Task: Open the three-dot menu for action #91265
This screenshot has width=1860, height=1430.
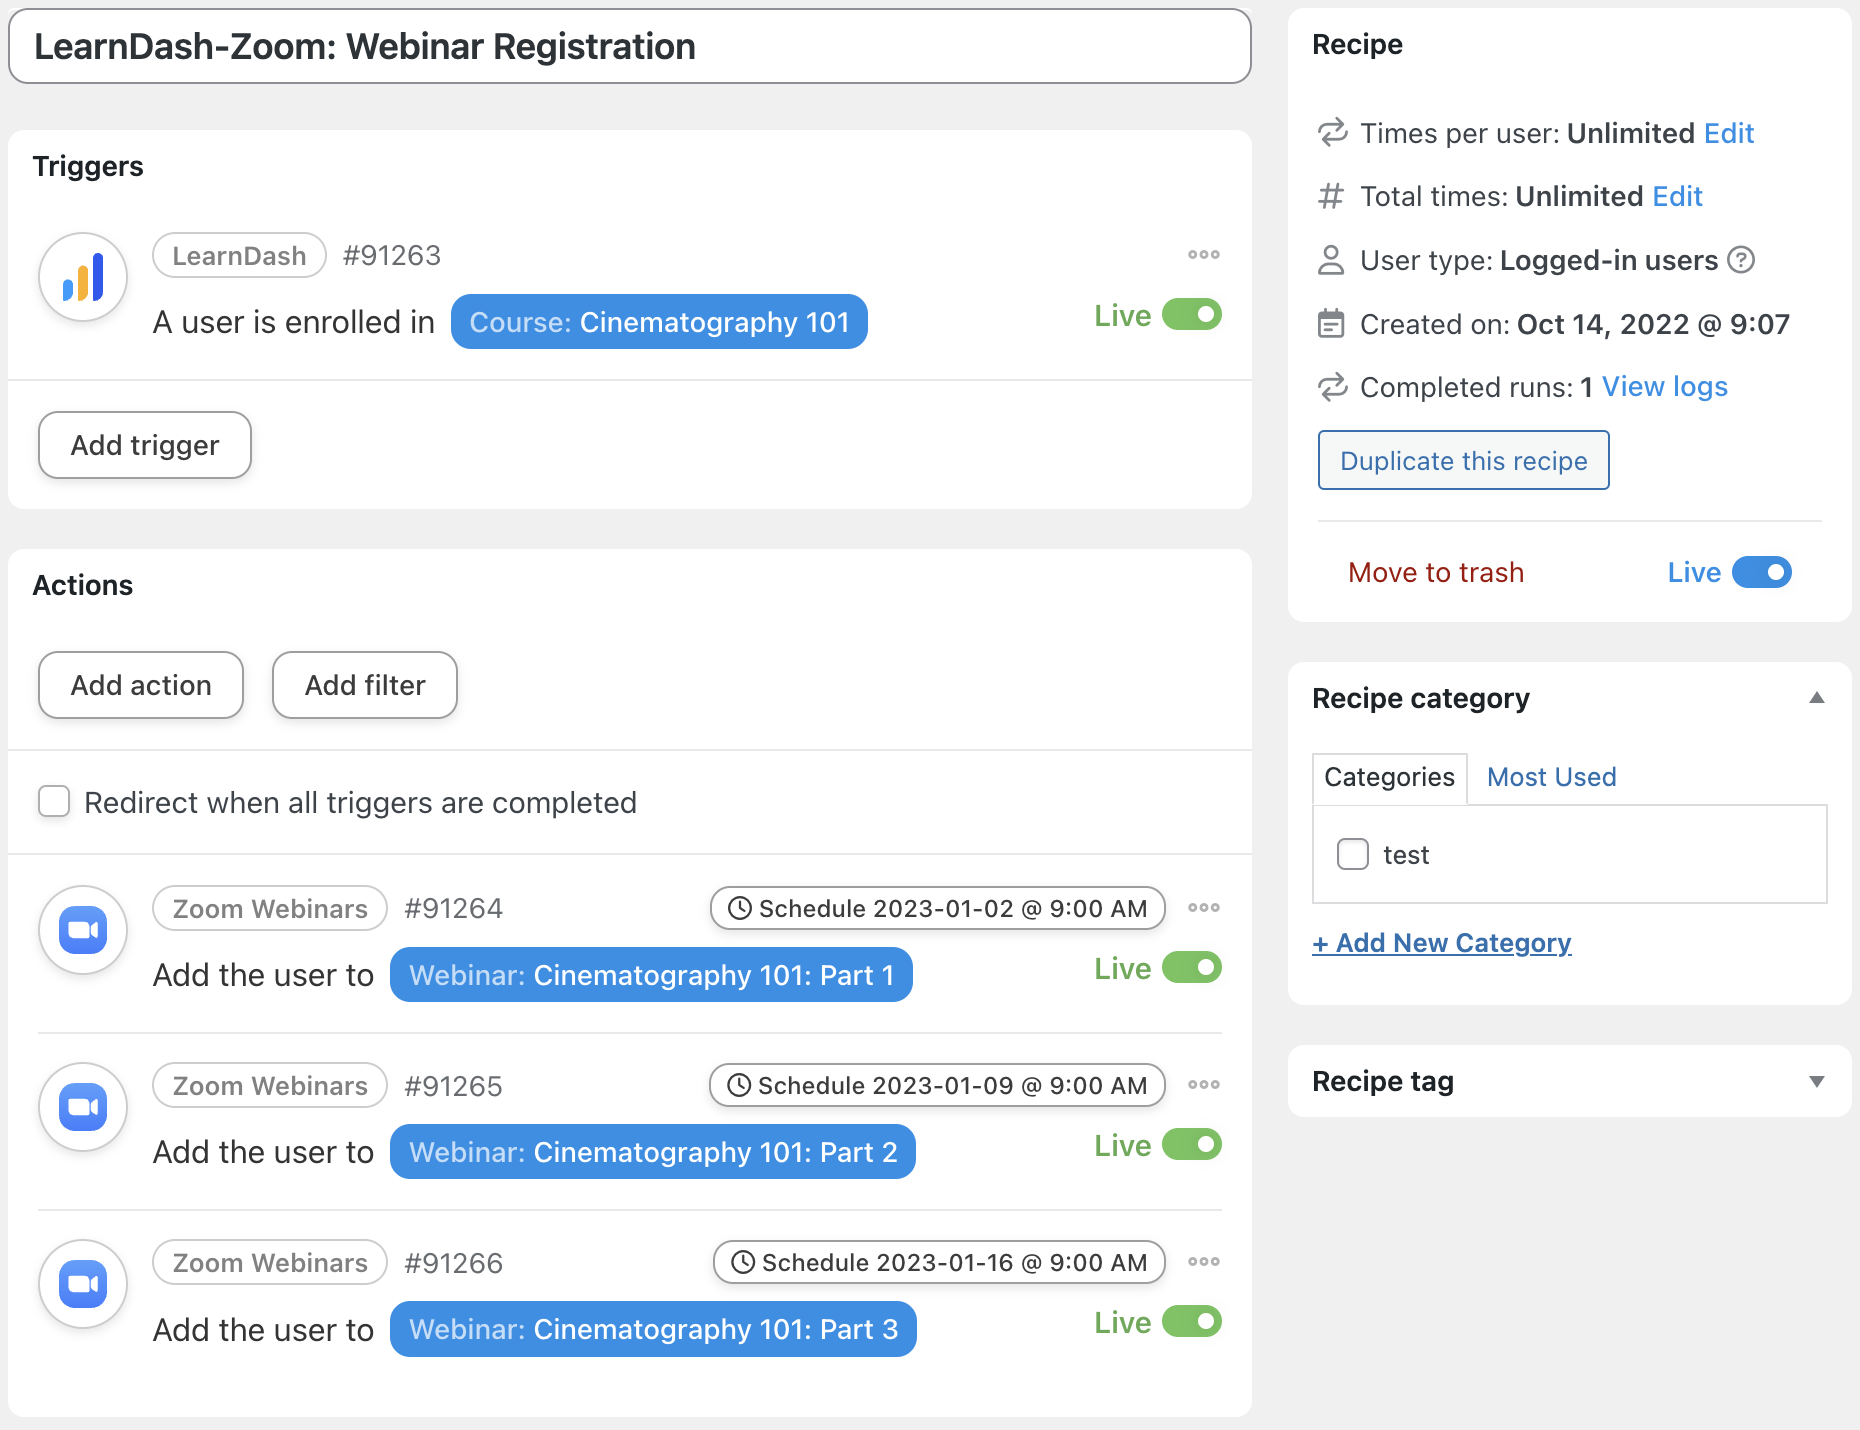Action: (1203, 1085)
